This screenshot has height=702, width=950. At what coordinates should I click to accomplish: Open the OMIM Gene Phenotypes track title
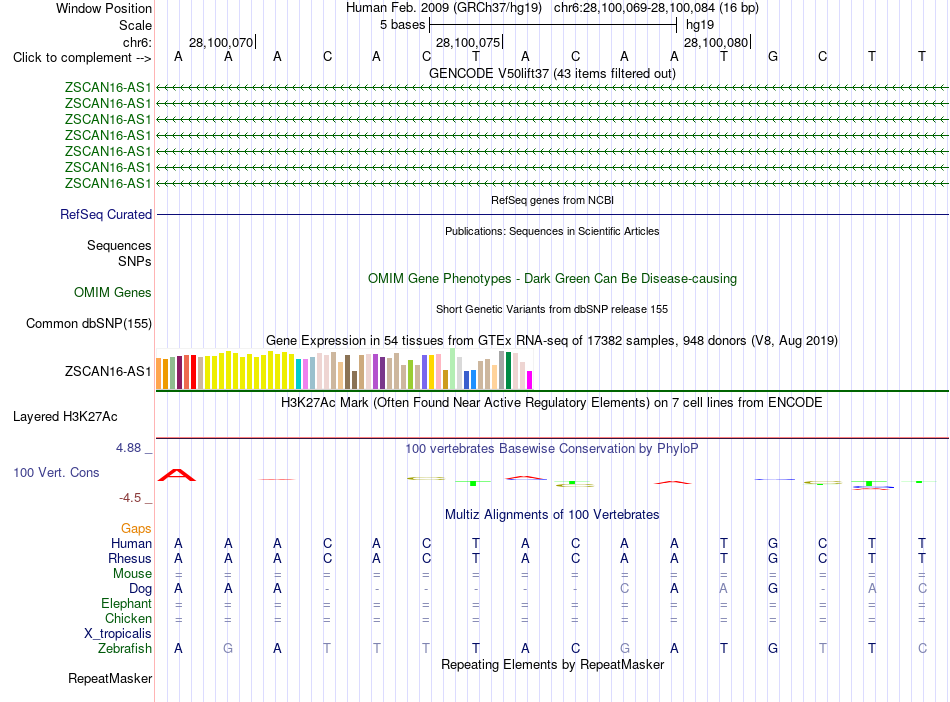pyautogui.click(x=552, y=279)
